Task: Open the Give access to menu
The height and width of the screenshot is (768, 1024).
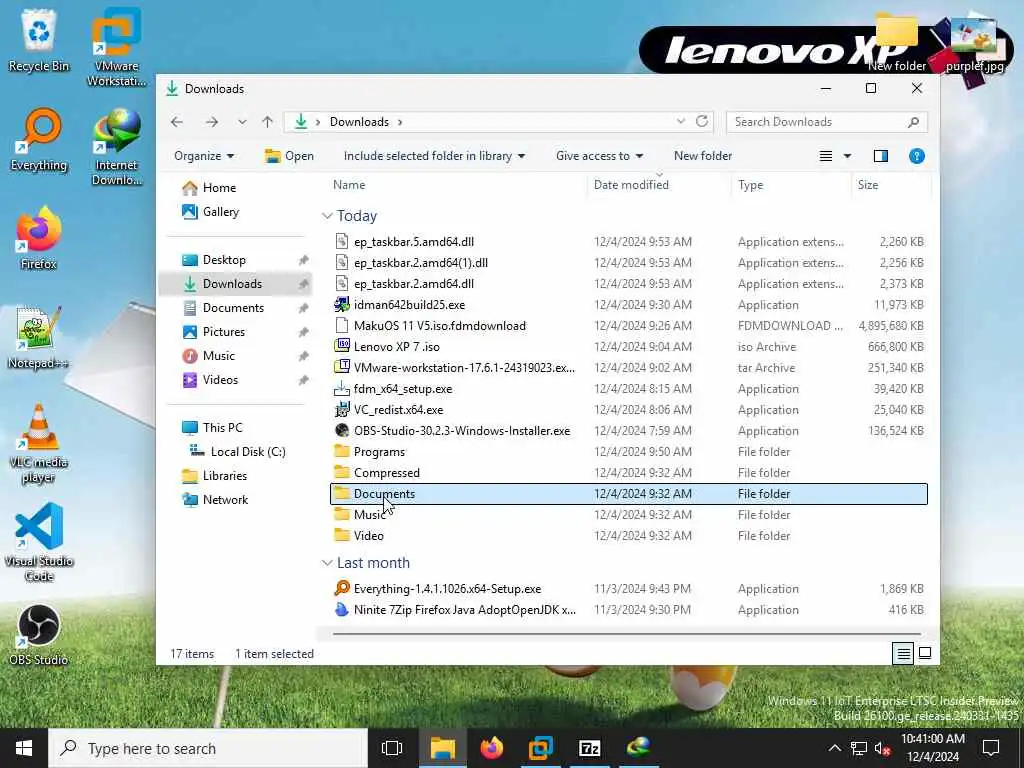Action: (x=600, y=156)
